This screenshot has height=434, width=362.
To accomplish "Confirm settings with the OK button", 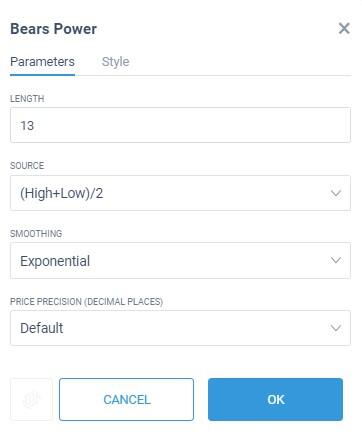I will coord(275,399).
